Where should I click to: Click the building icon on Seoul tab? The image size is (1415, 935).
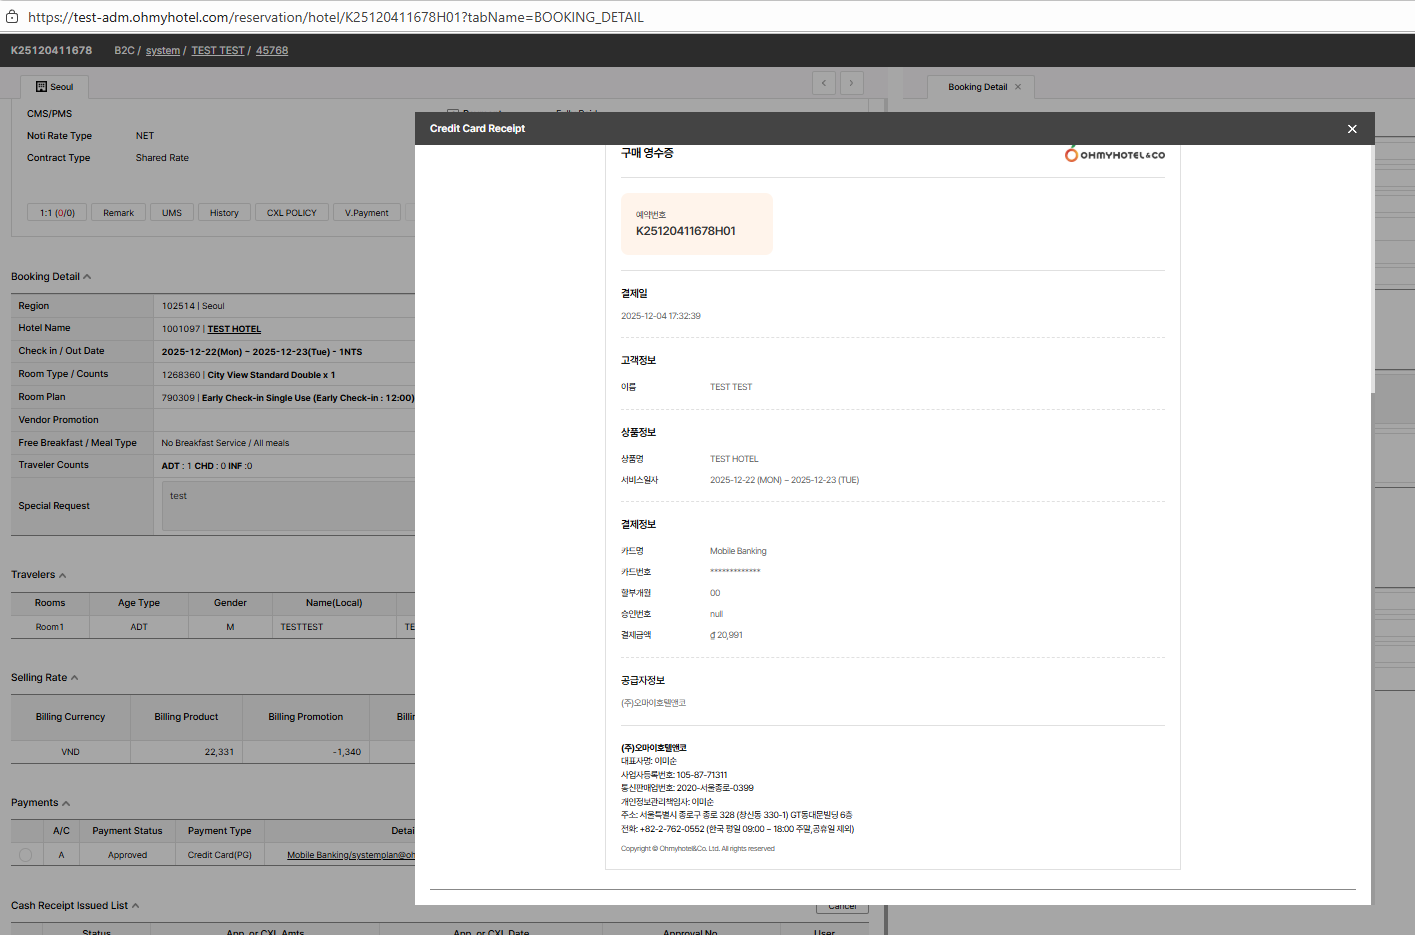click(x=41, y=87)
